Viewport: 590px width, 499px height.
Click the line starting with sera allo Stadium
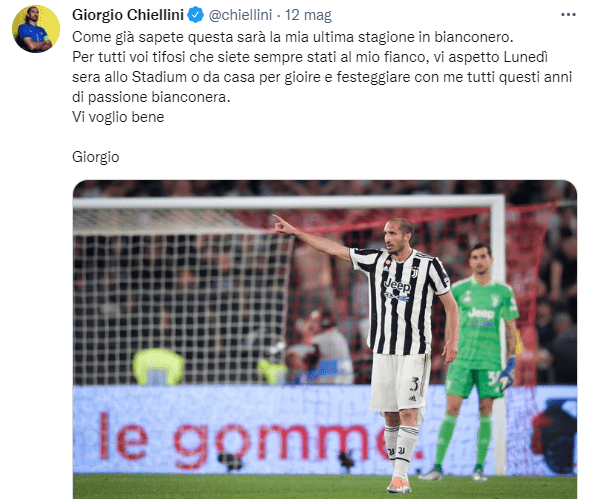click(322, 77)
